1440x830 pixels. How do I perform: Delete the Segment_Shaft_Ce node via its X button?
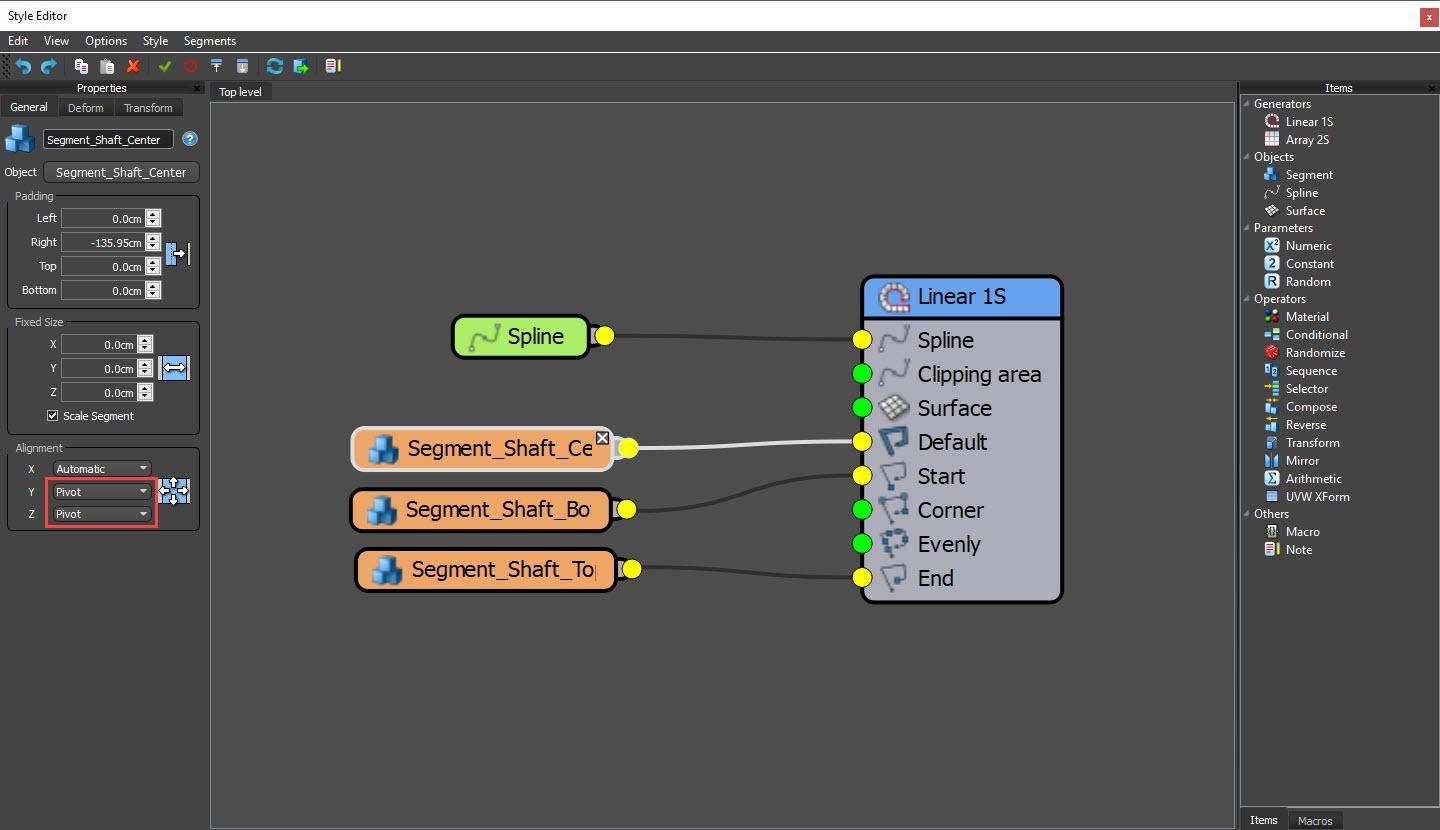602,438
